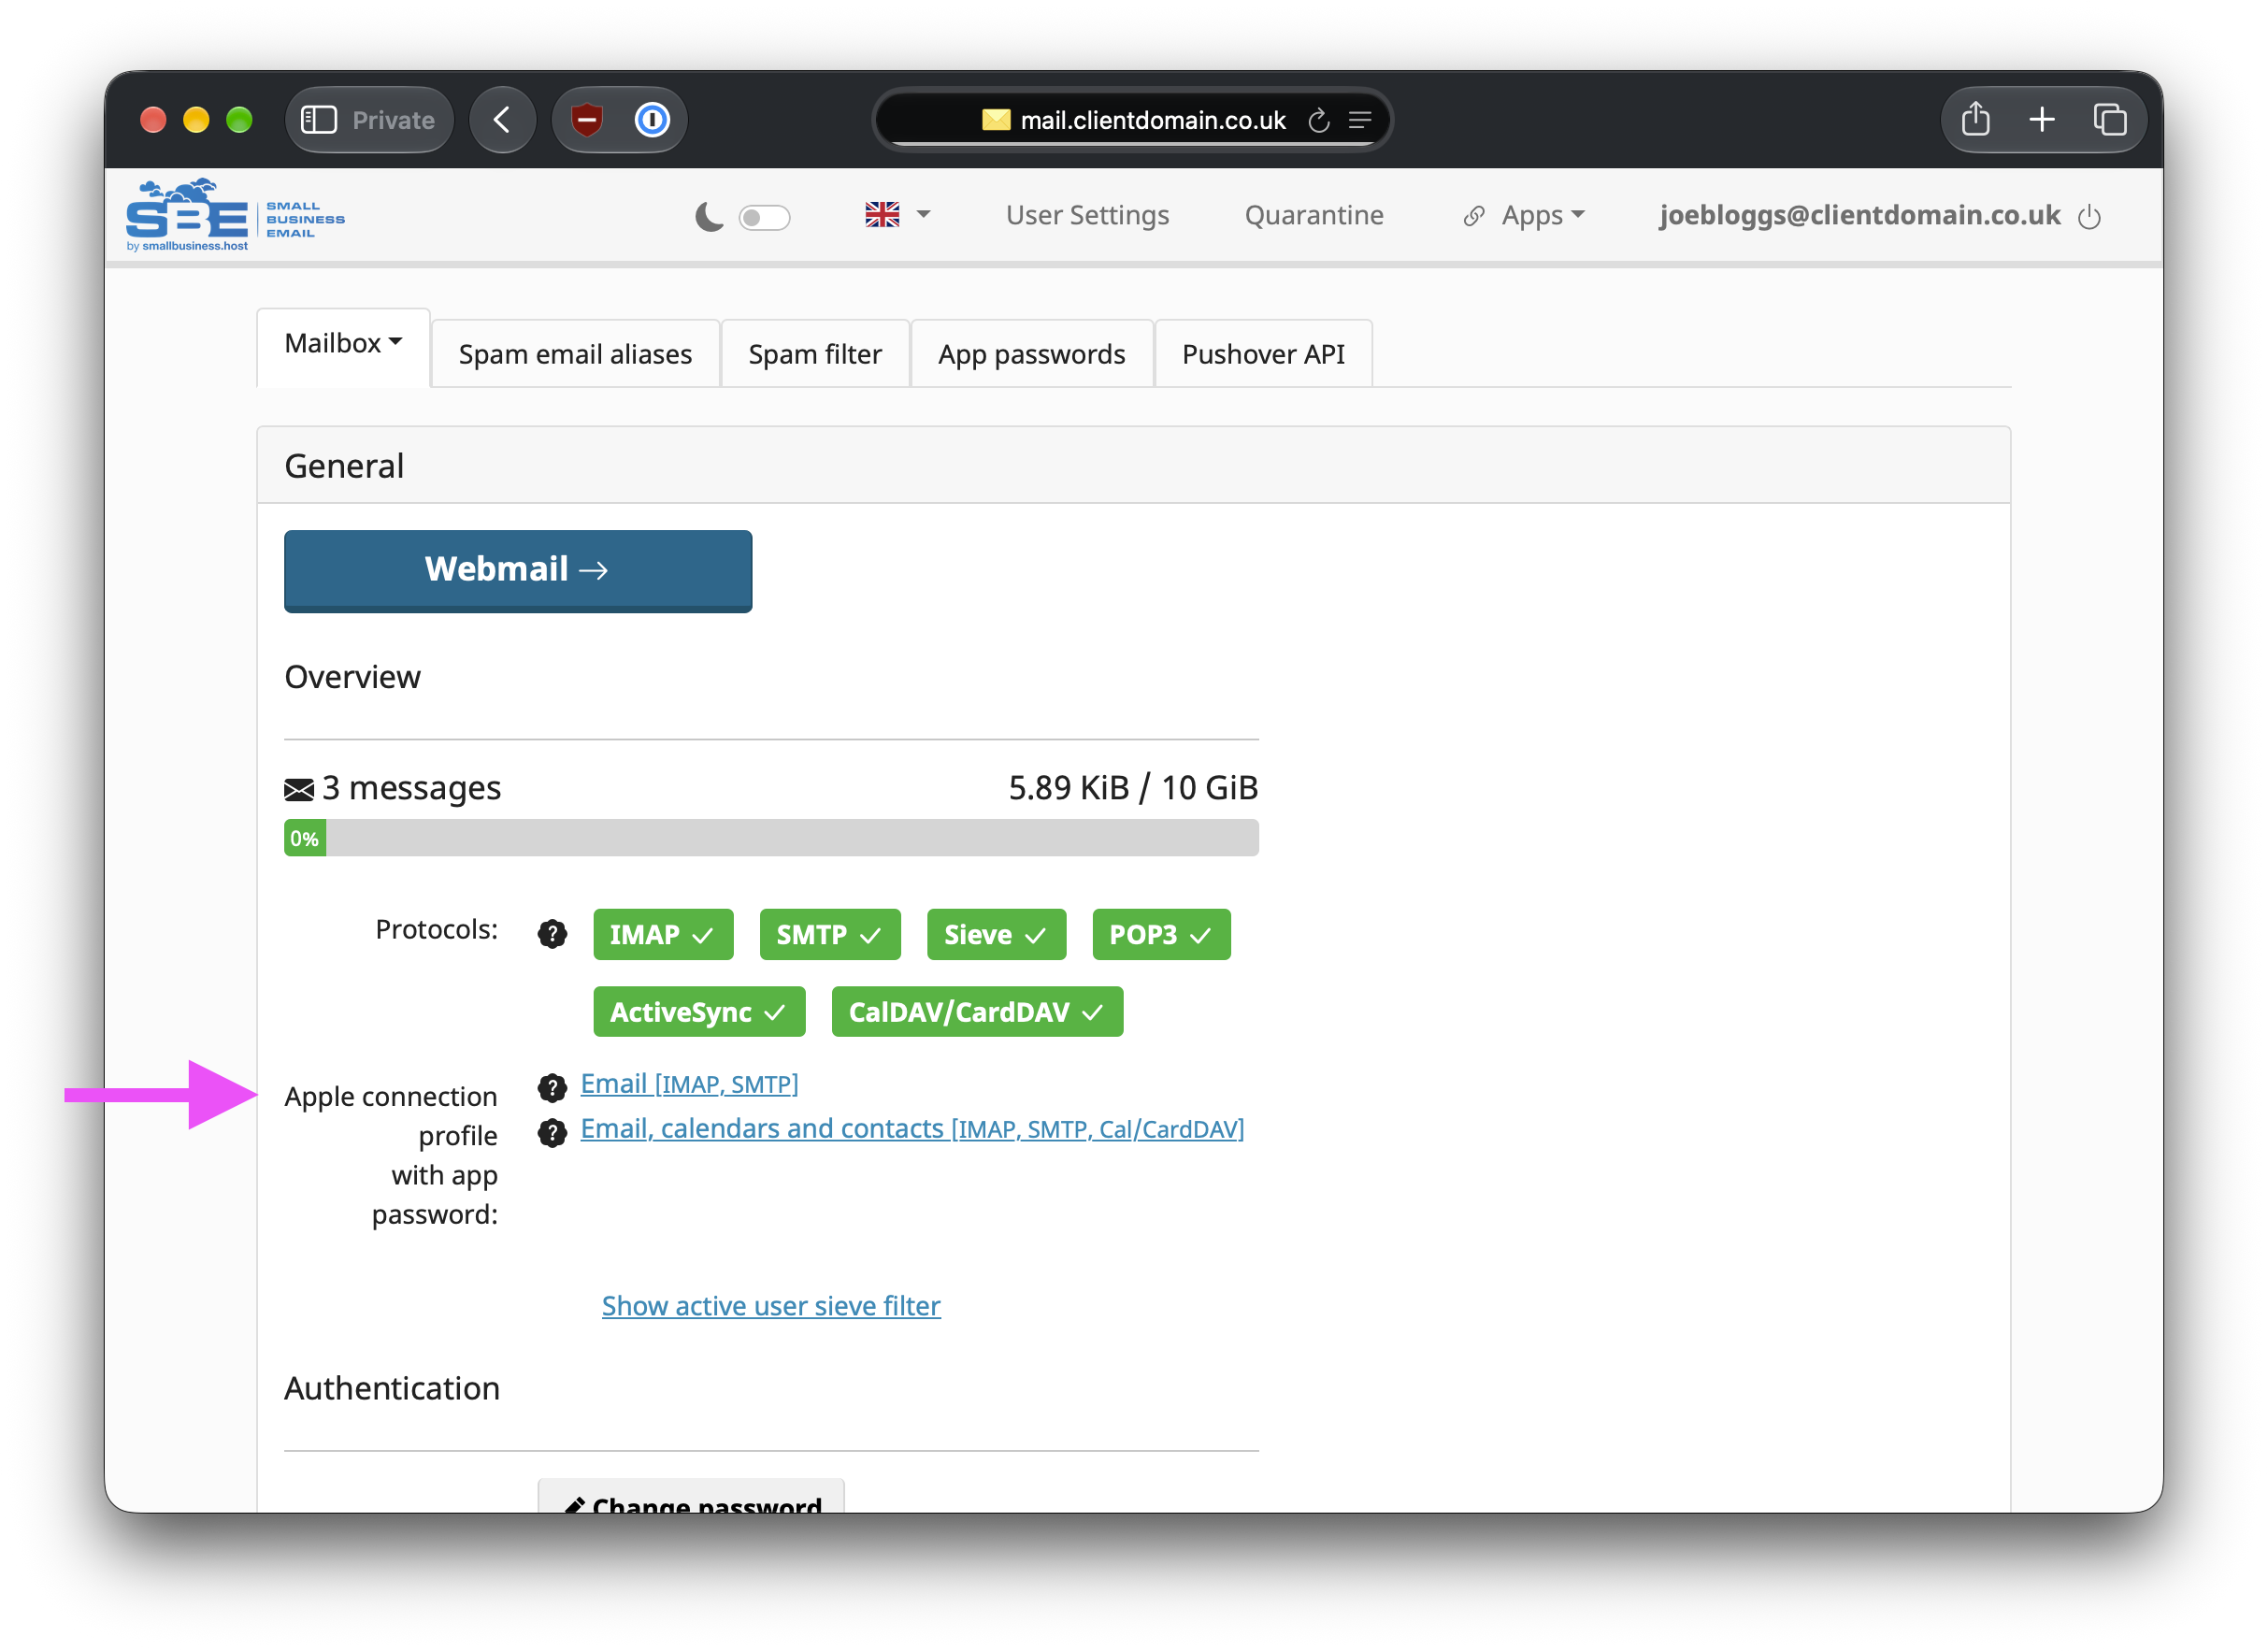
Task: Switch to Pushover API tab
Action: [x=1263, y=354]
